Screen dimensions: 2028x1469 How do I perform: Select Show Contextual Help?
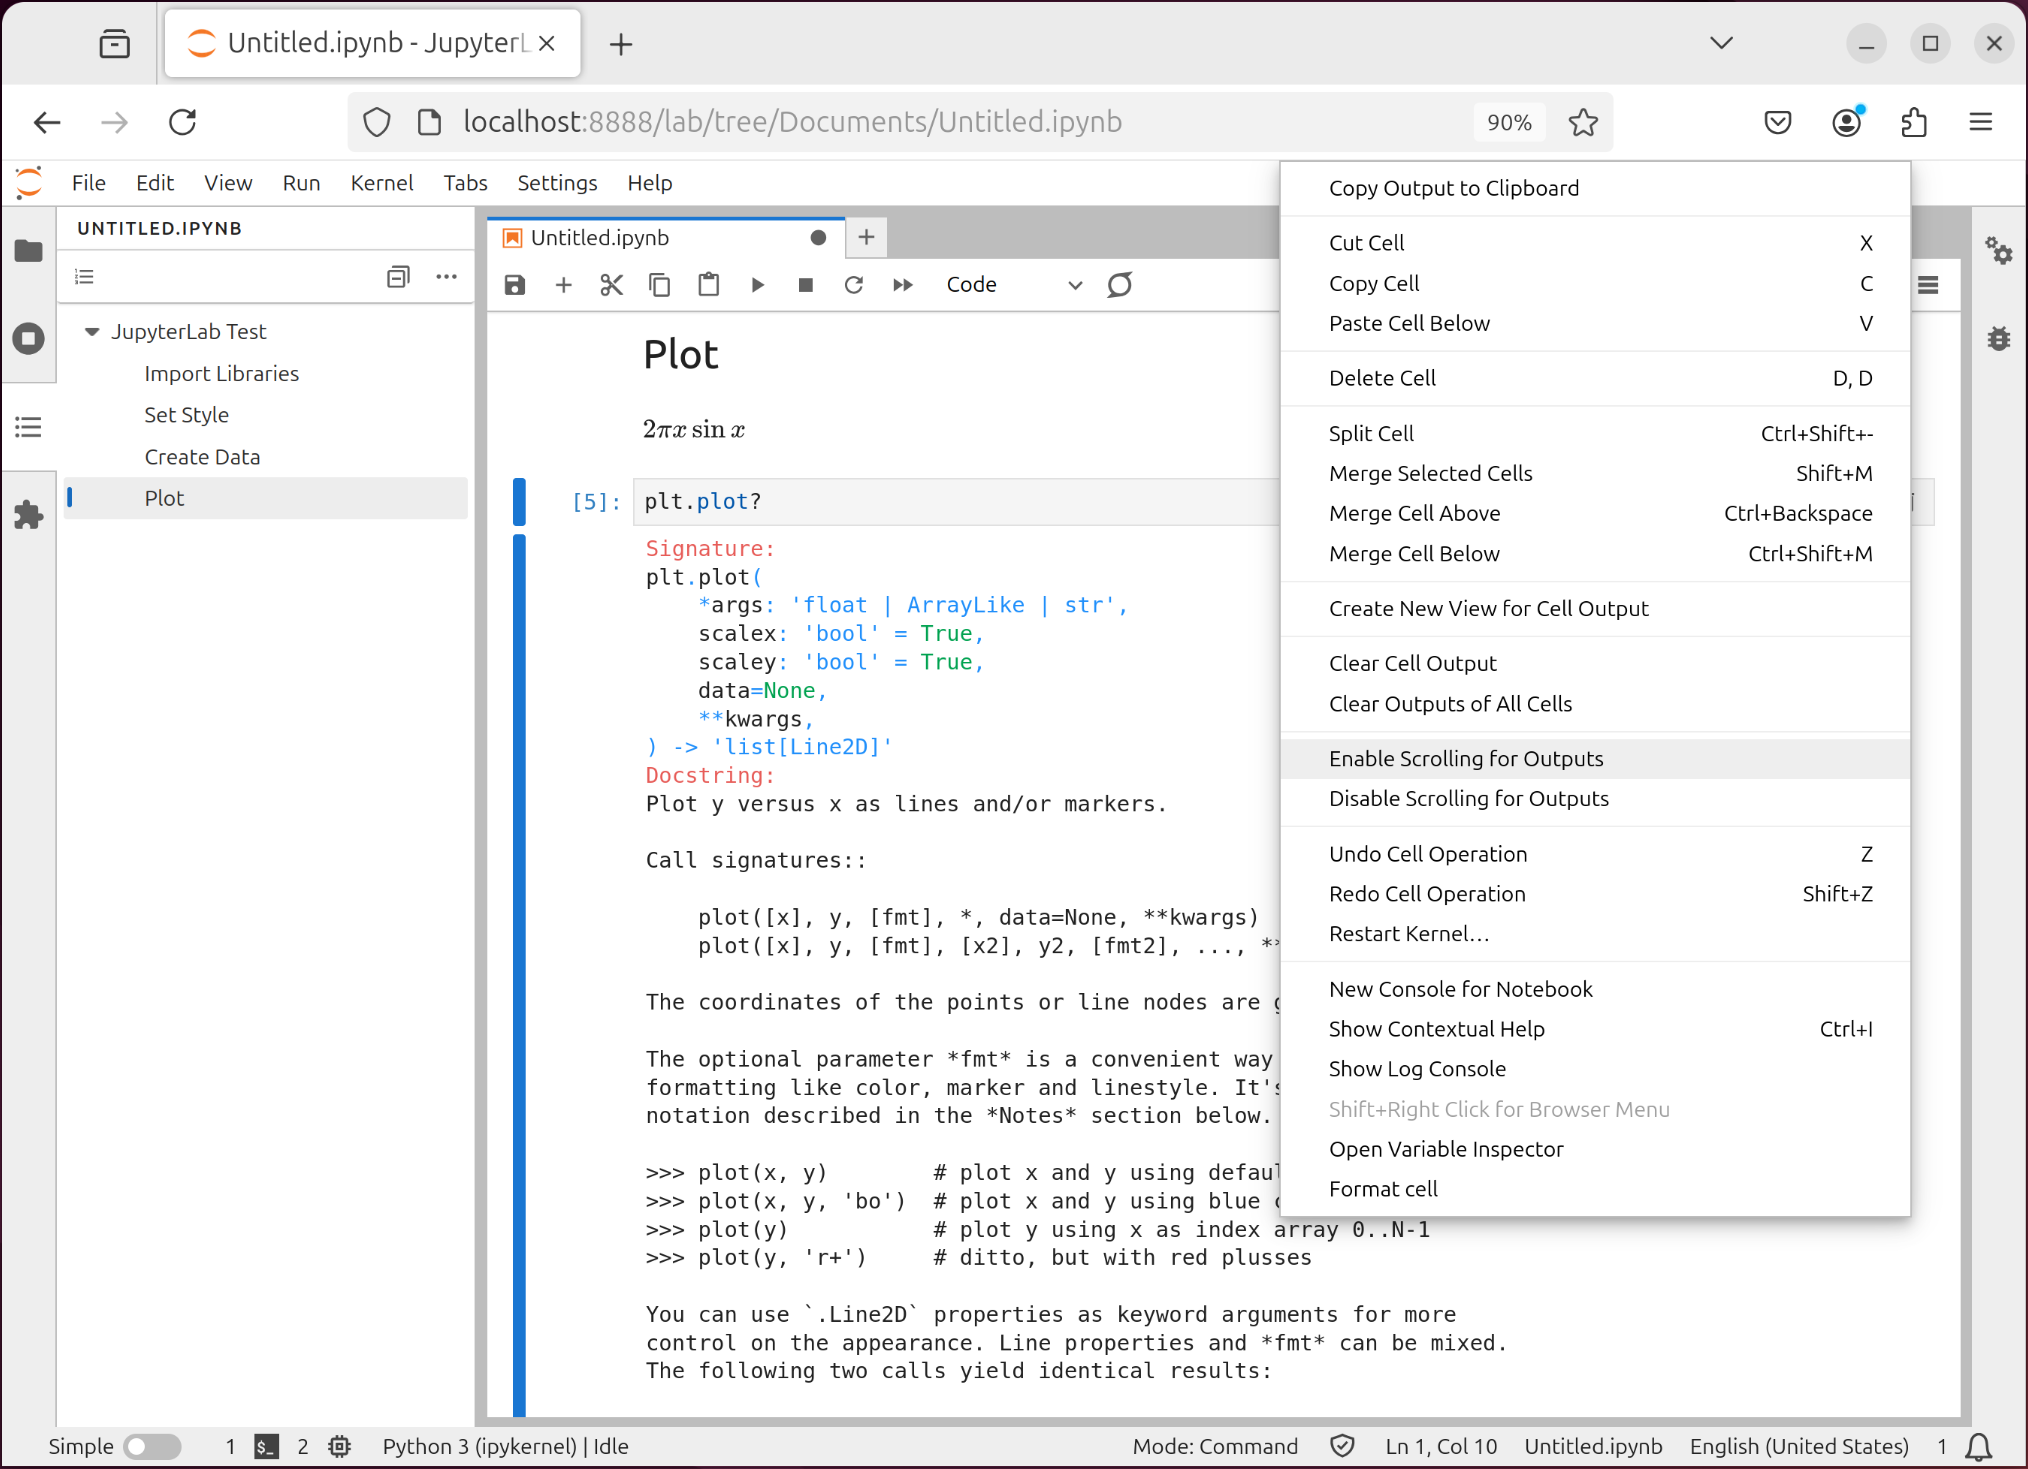[x=1595, y=1029]
